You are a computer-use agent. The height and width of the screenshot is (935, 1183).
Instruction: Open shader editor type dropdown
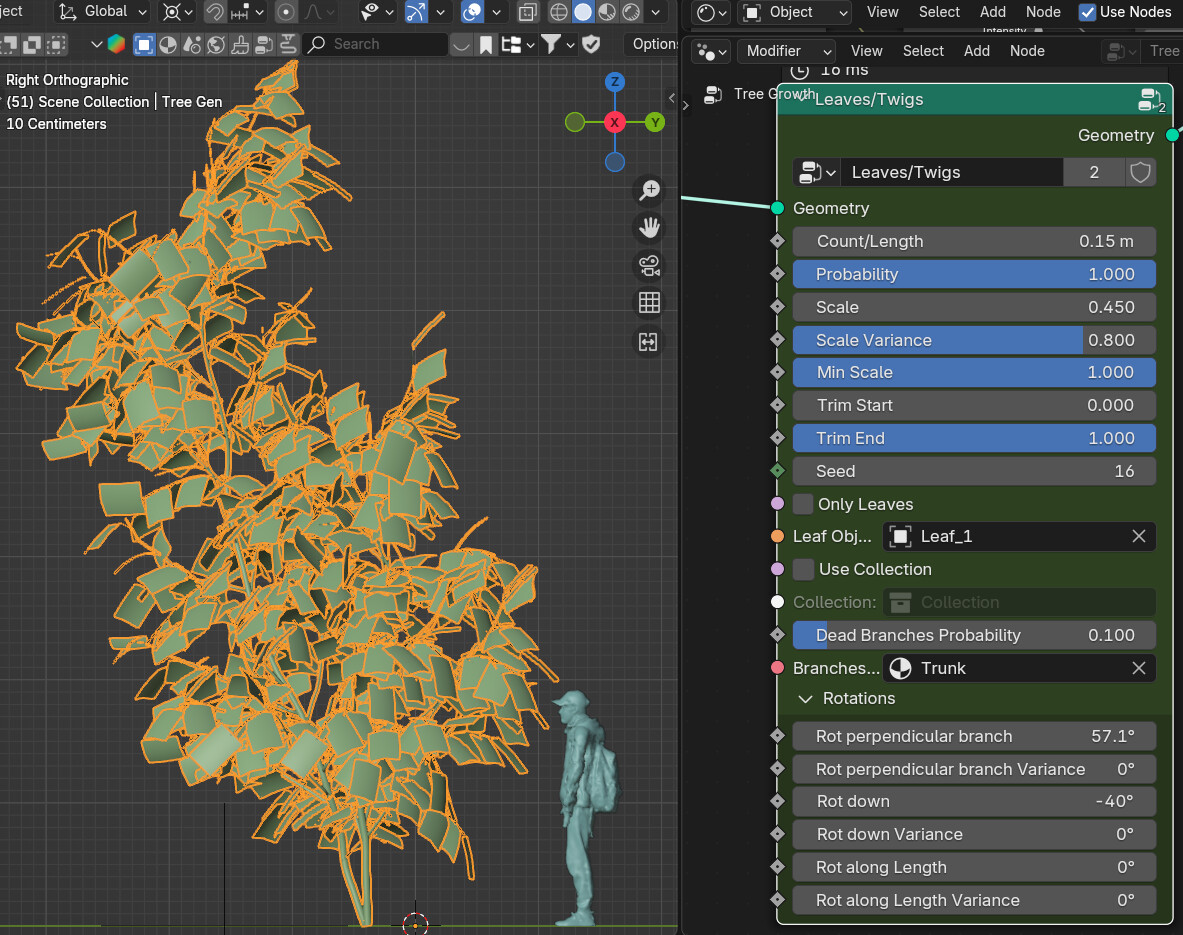tap(711, 12)
